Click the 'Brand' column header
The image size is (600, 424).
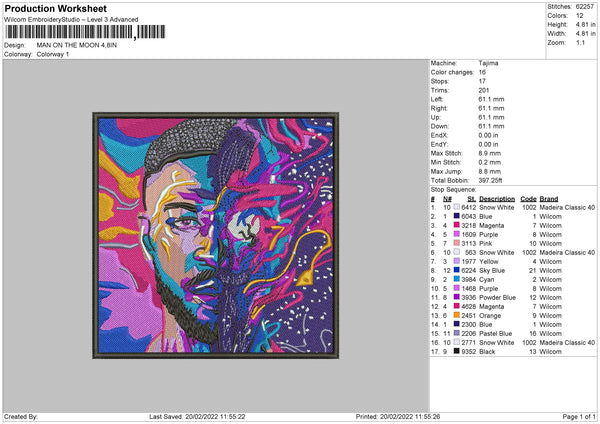point(549,199)
